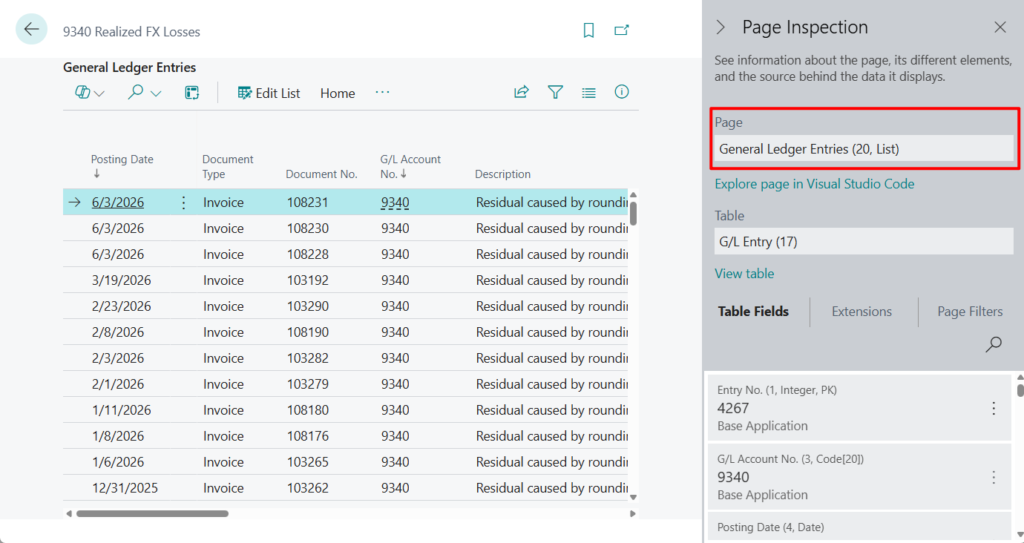
Task: Switch to the Page Filters tab
Action: pyautogui.click(x=969, y=312)
